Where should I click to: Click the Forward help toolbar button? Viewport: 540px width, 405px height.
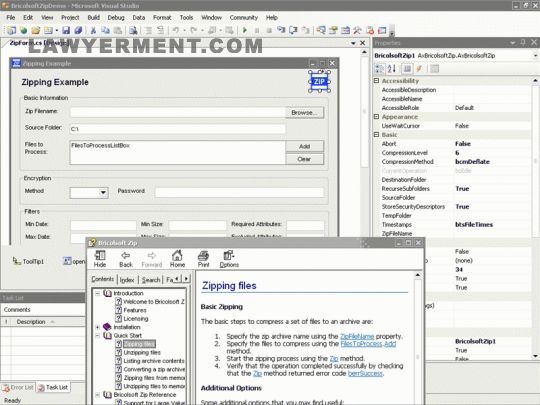tap(152, 259)
